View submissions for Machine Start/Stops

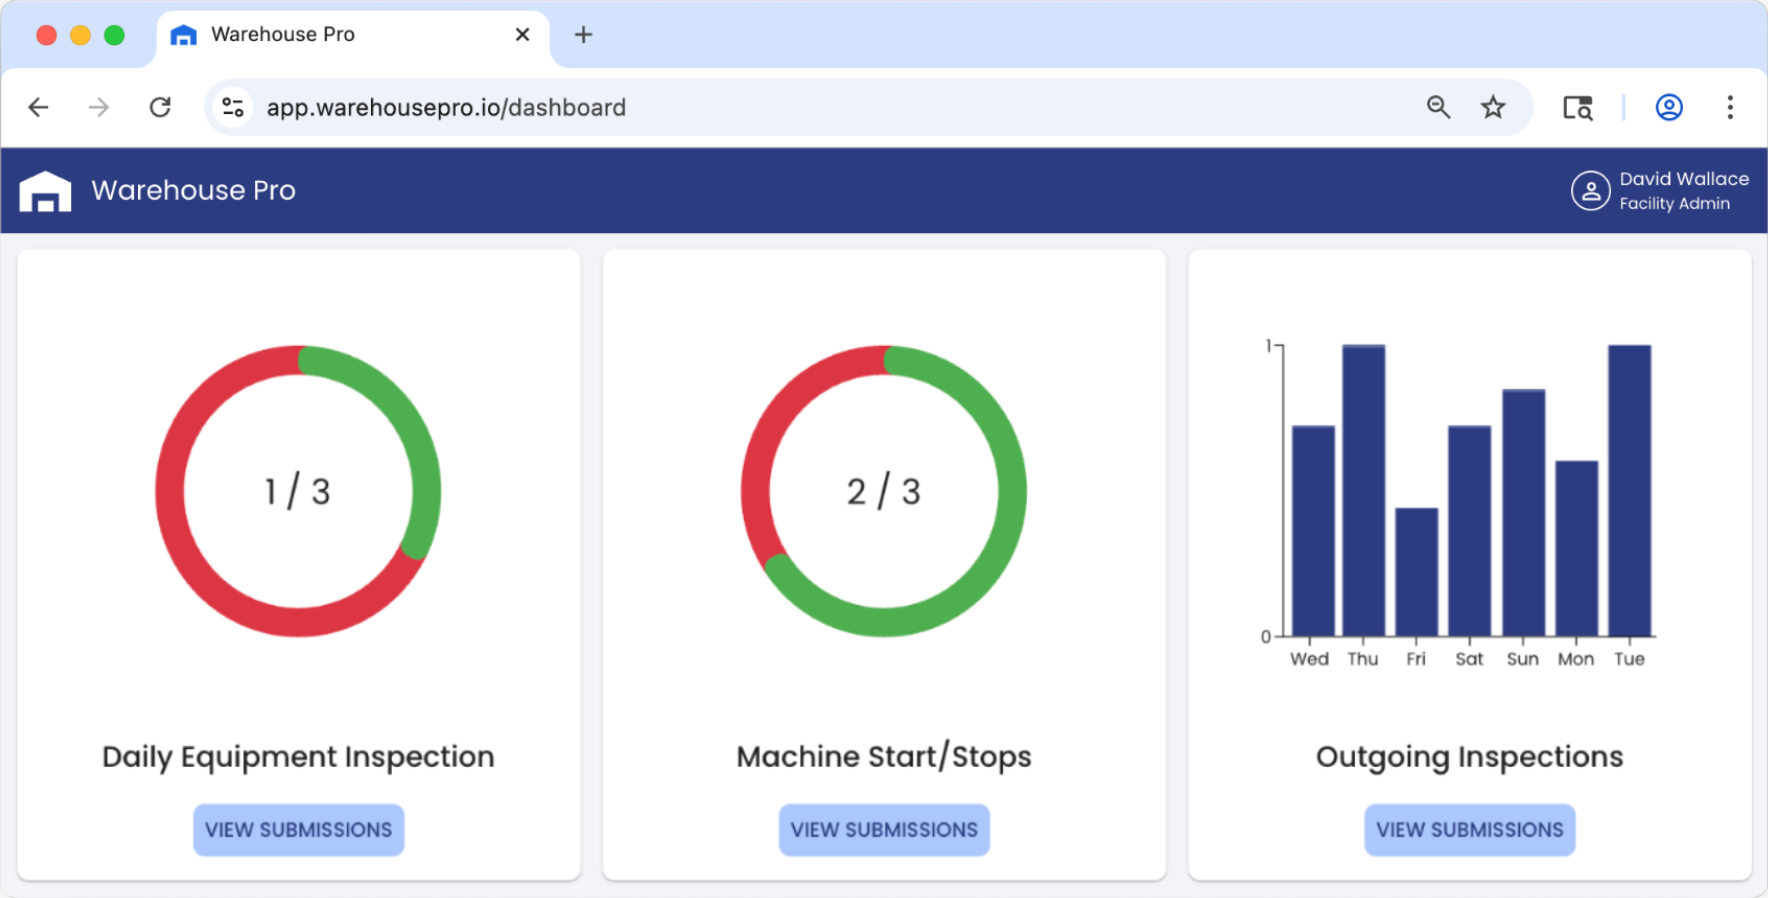(x=884, y=830)
